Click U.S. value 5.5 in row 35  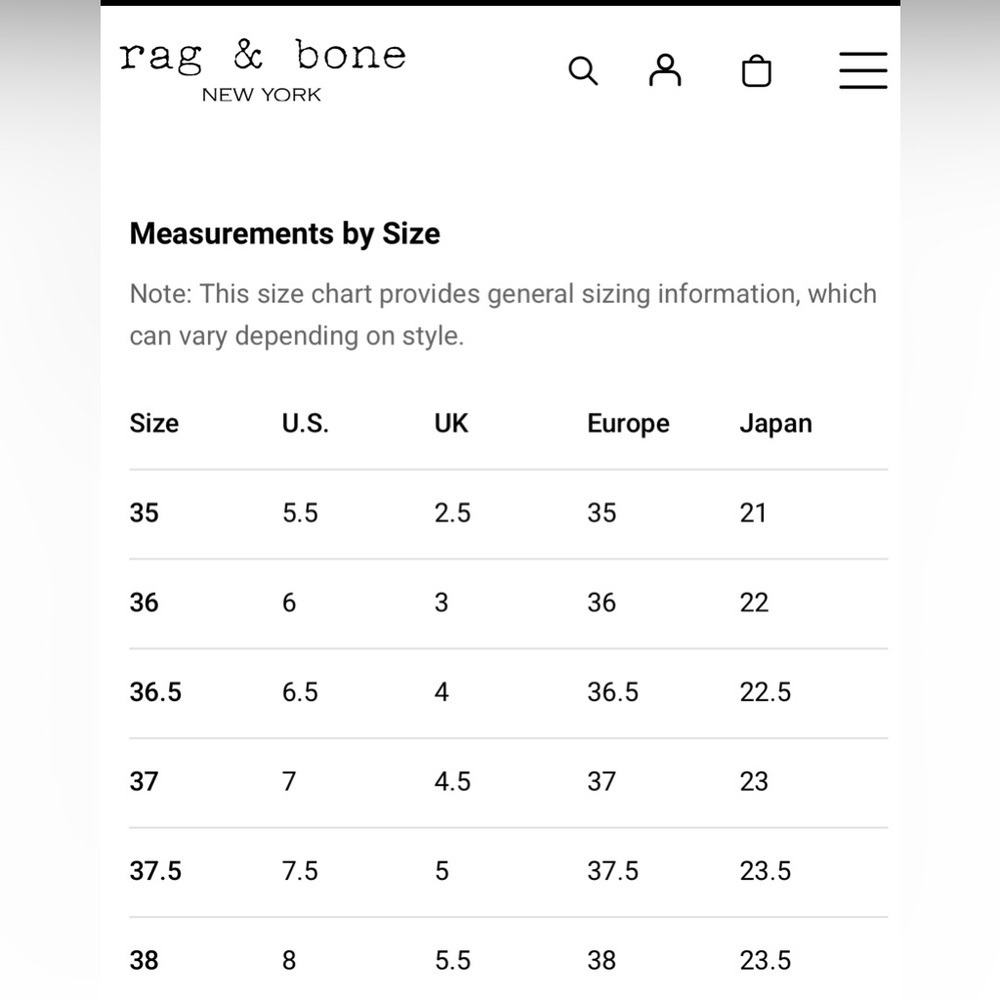[x=300, y=513]
